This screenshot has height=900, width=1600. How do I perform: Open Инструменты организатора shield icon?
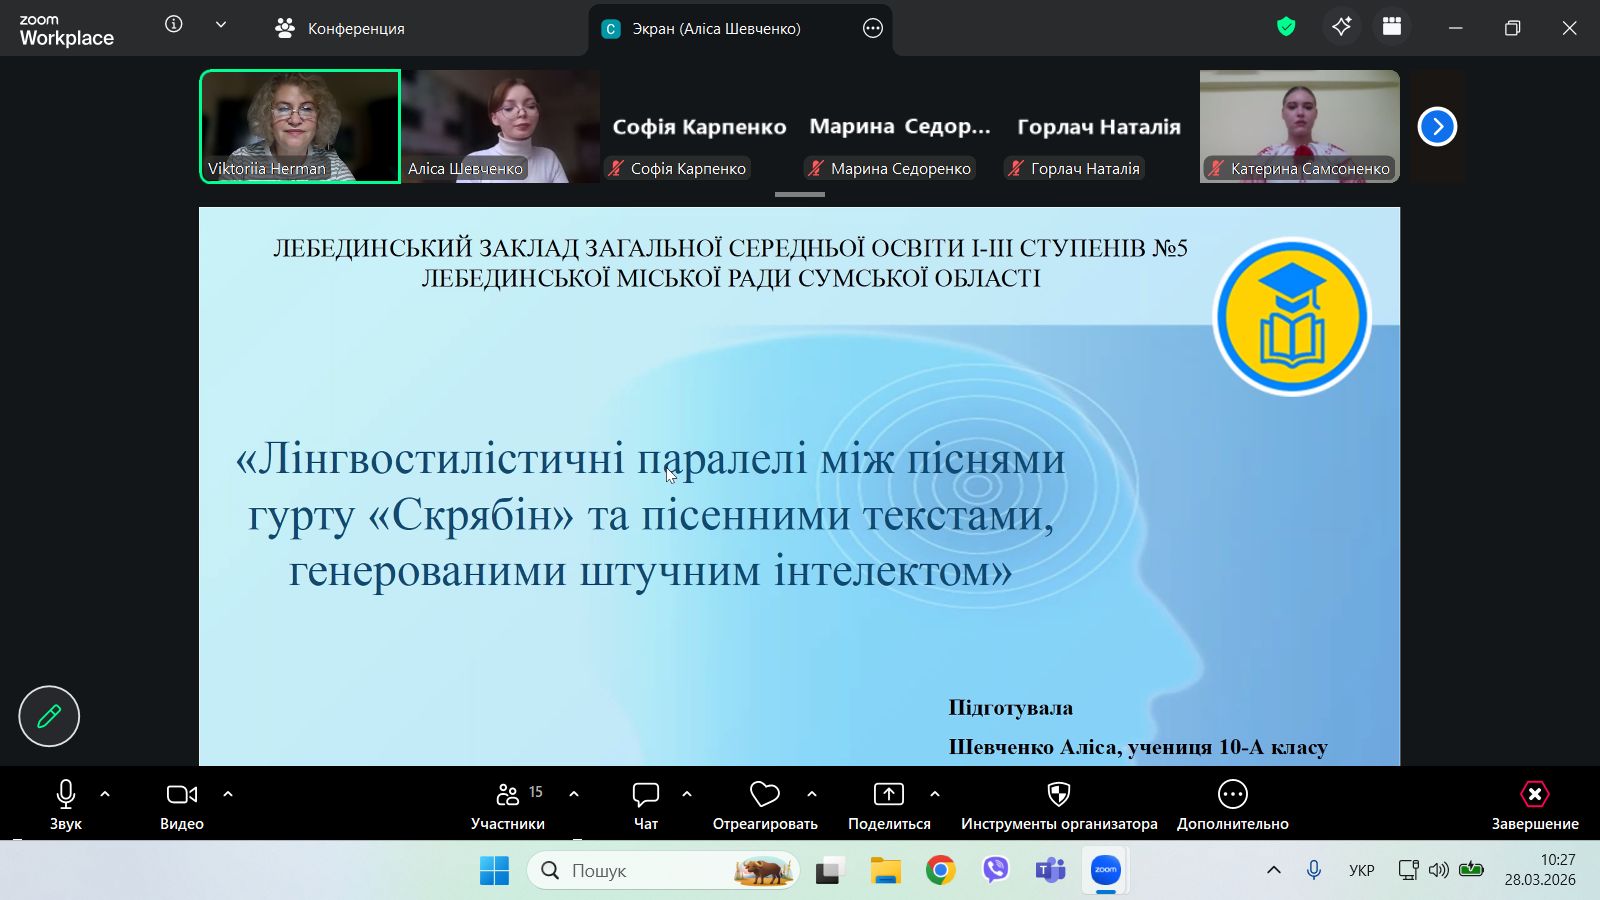[x=1058, y=805]
